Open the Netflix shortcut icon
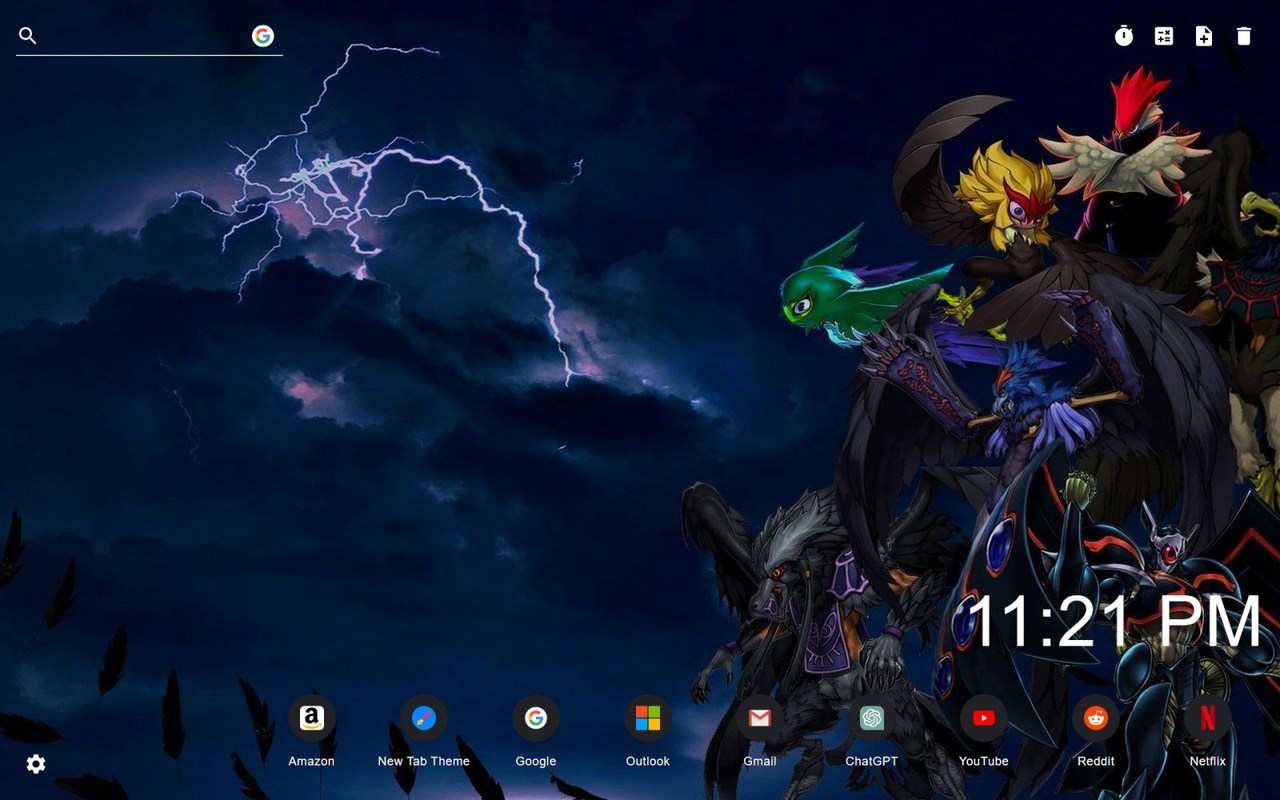Image resolution: width=1280 pixels, height=800 pixels. 1208,718
